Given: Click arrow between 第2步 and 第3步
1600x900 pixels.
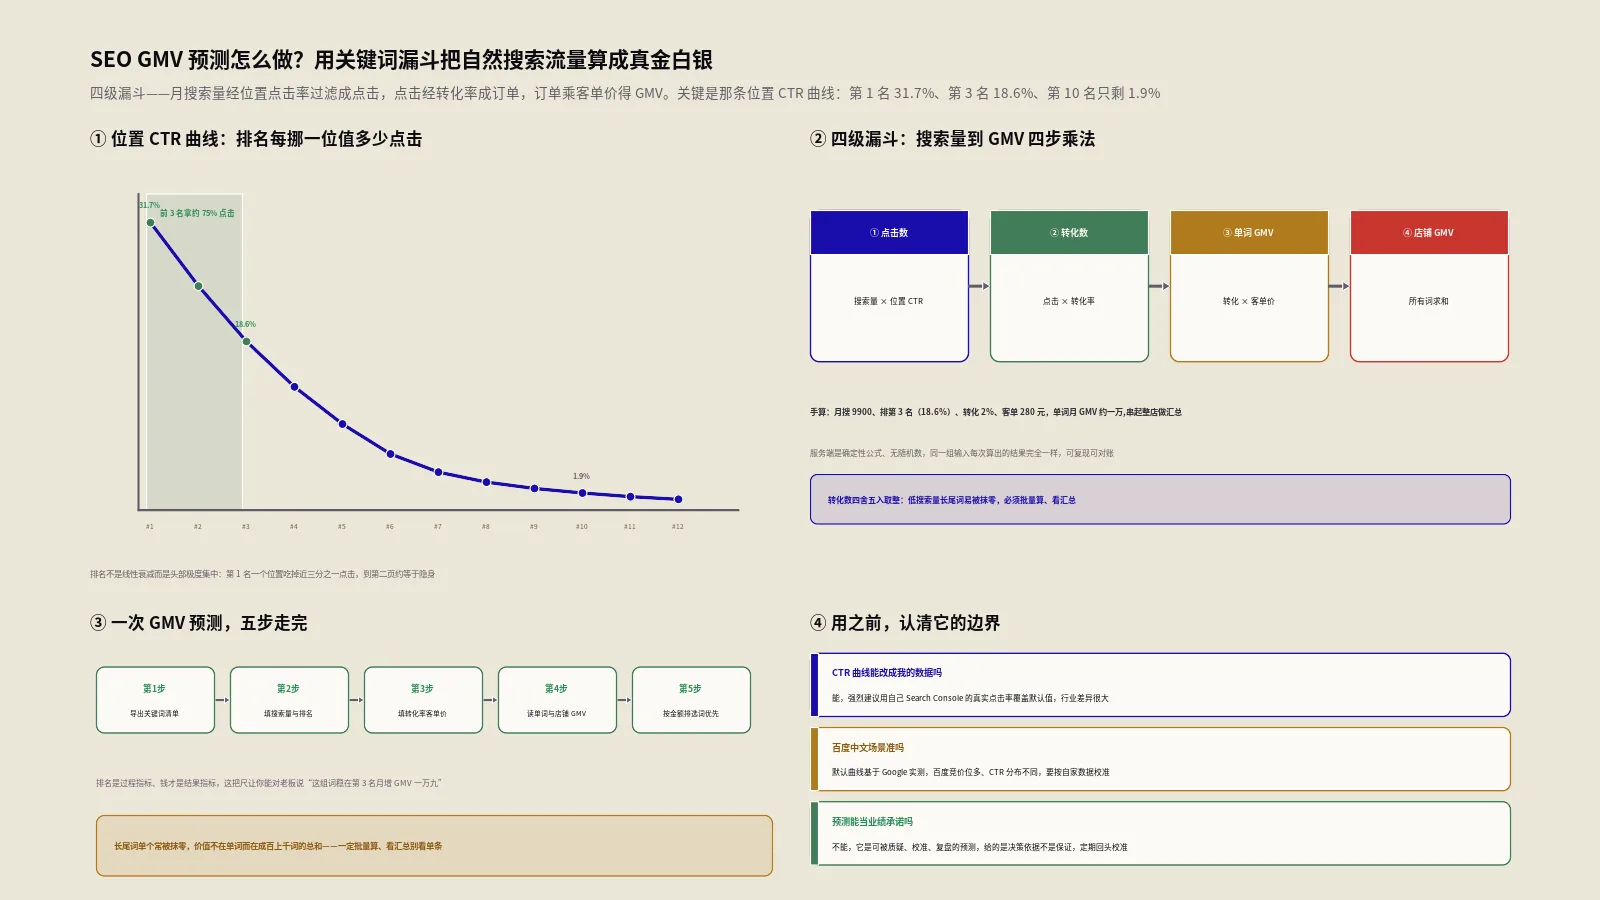Looking at the screenshot, I should coord(356,700).
